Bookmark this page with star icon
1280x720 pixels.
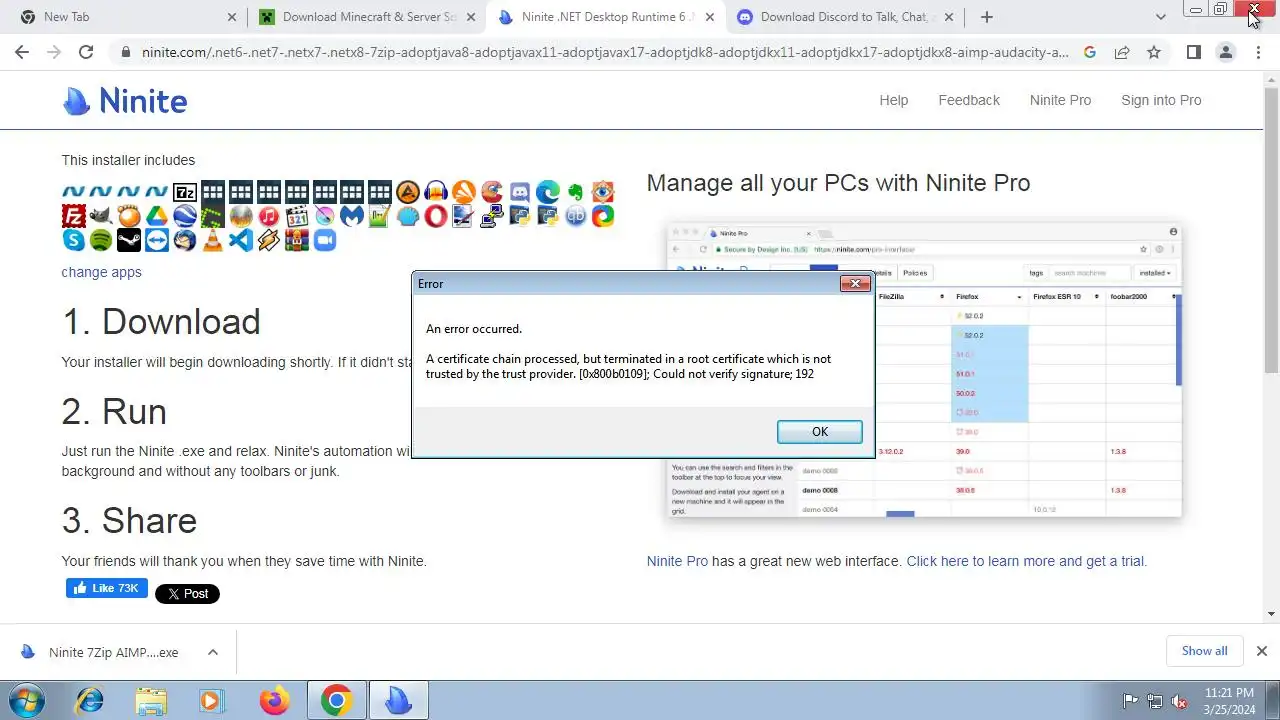[x=1154, y=52]
